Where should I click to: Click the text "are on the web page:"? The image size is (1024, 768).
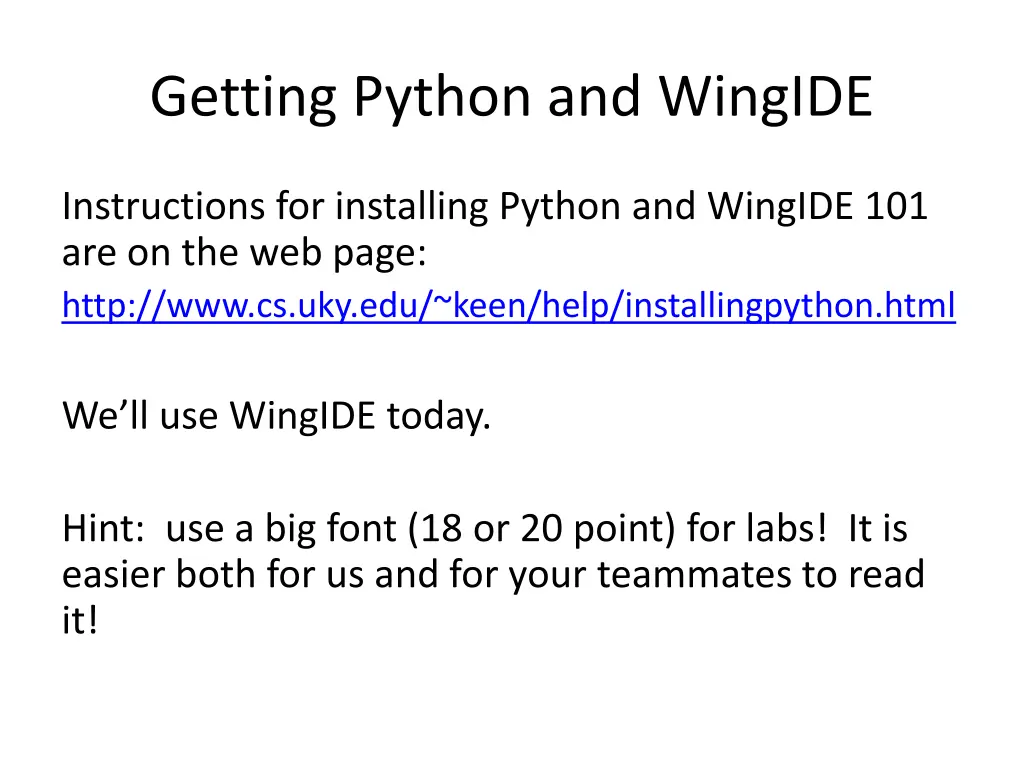click(x=244, y=252)
